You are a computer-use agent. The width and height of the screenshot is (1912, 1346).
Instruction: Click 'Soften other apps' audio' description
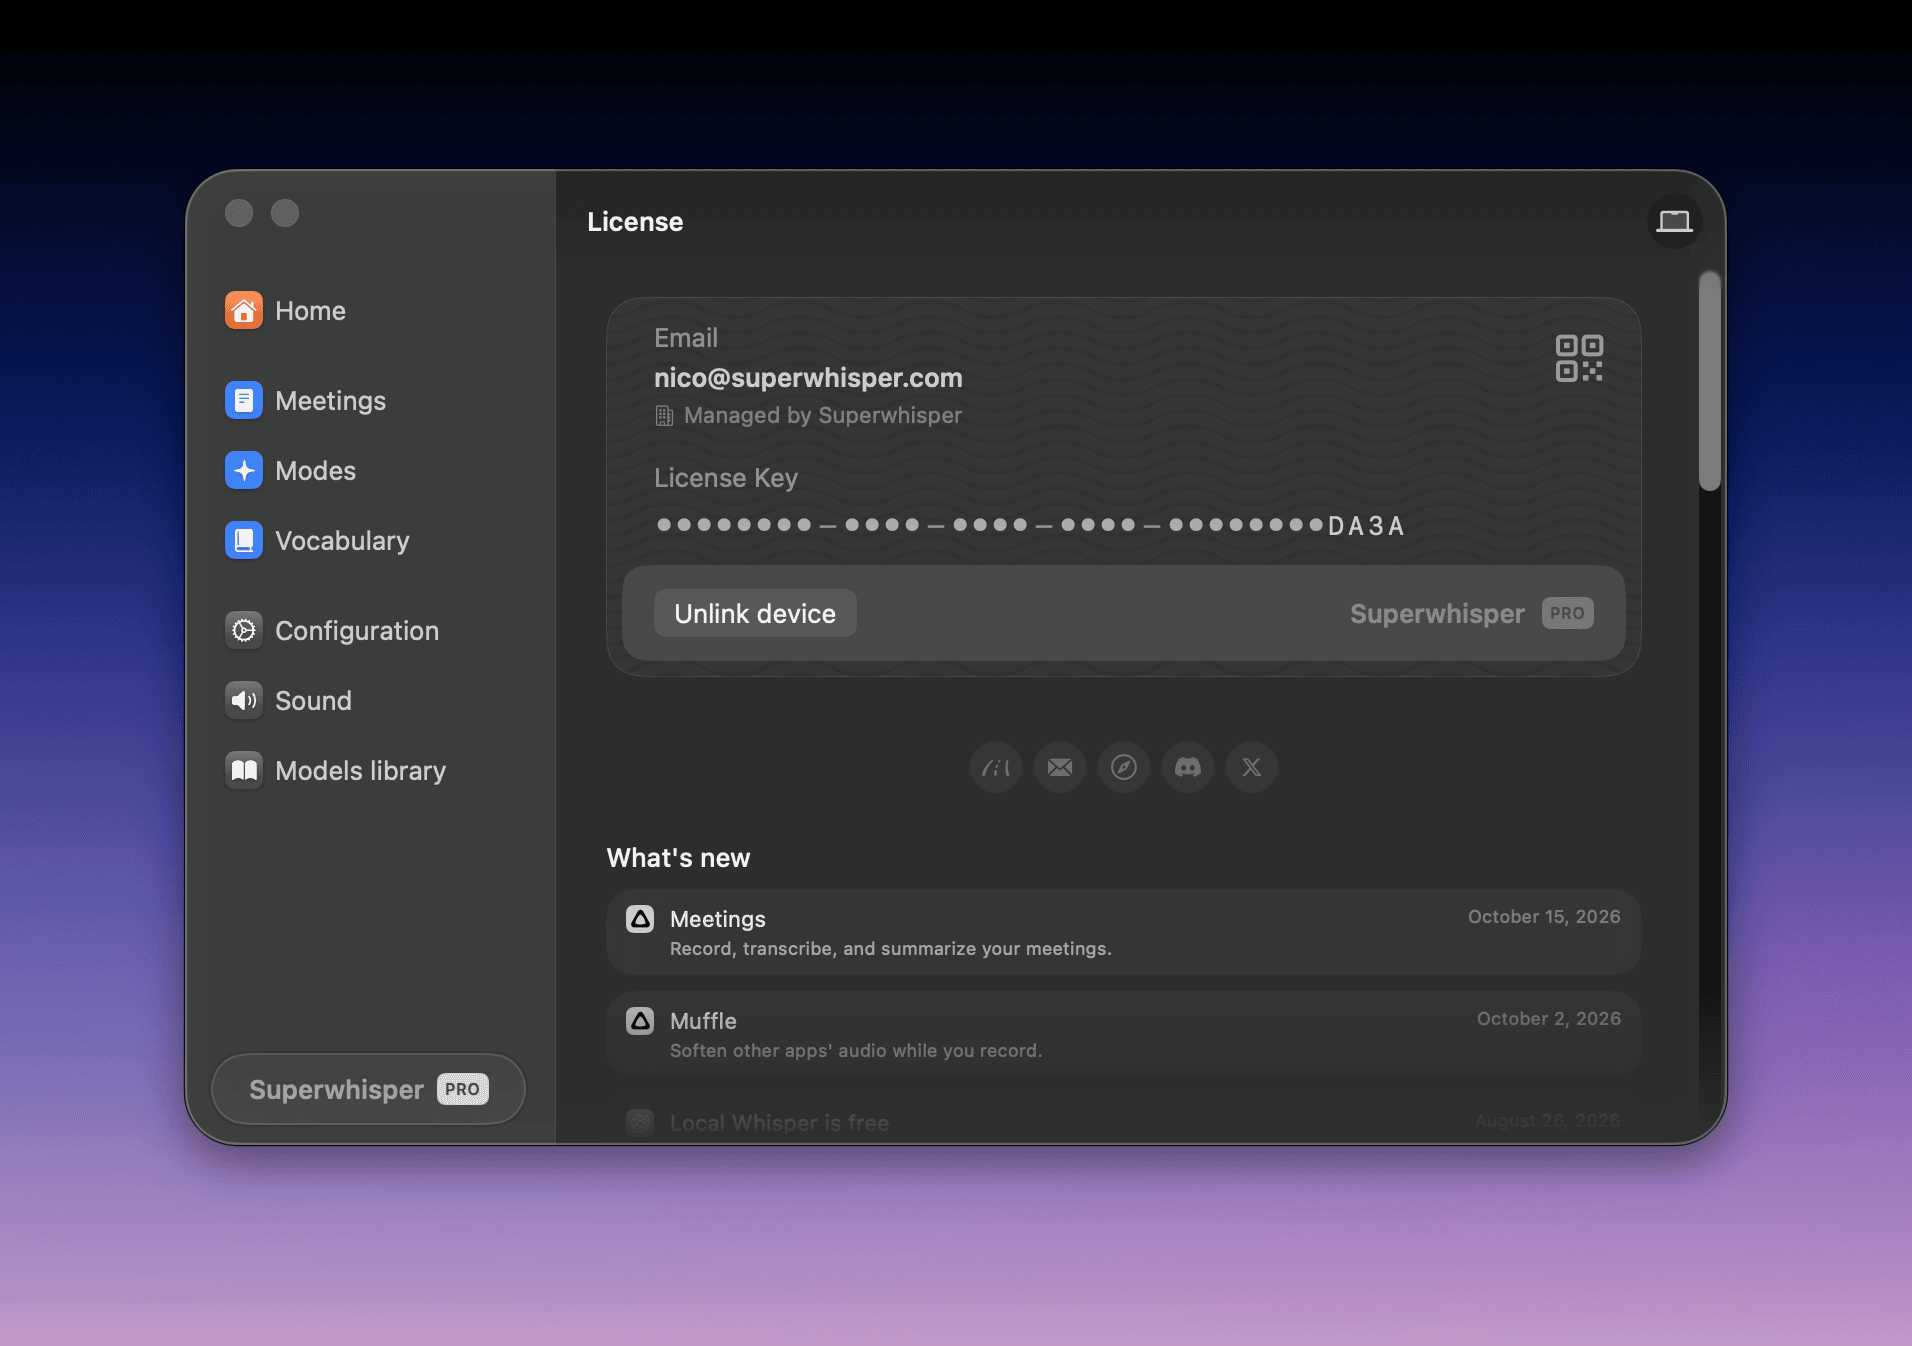tap(856, 1051)
